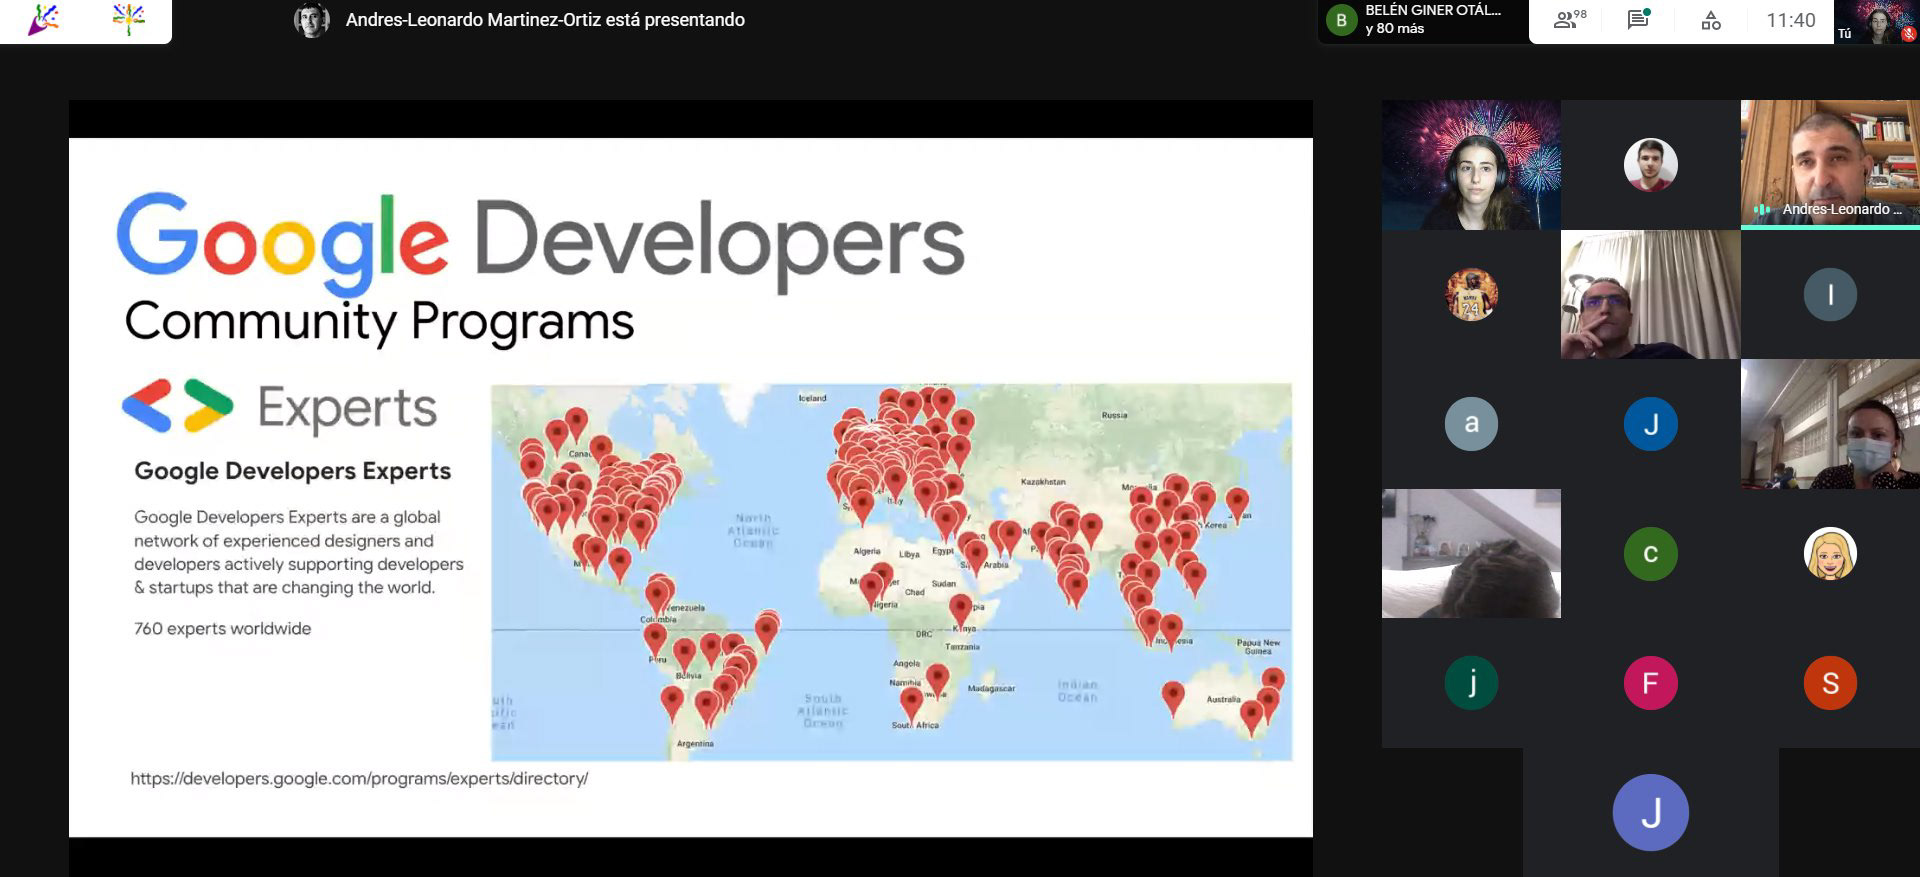Click the 'Australia' label on the map

(x=1223, y=700)
